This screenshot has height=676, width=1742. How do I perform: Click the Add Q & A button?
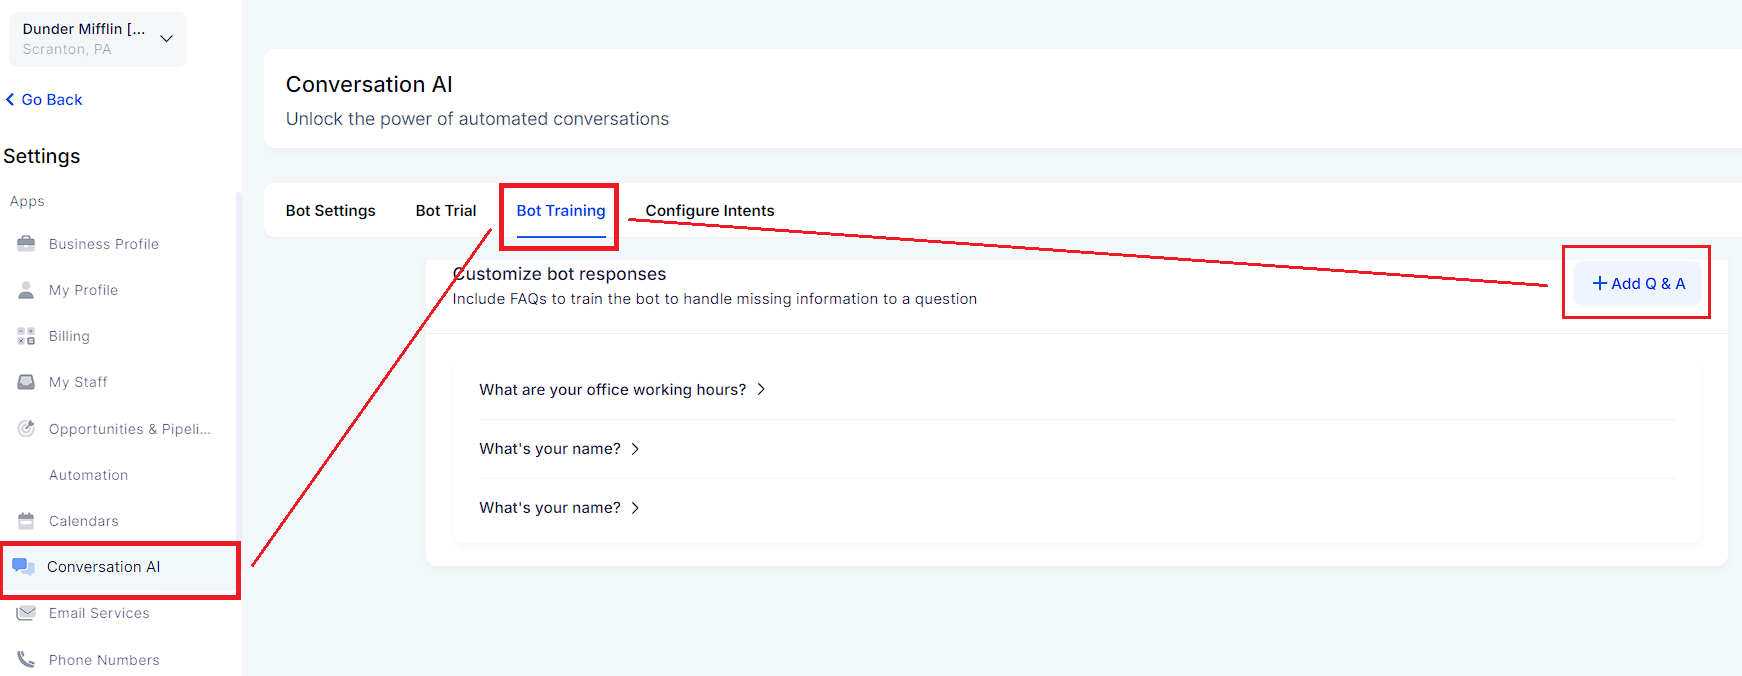pyautogui.click(x=1638, y=283)
